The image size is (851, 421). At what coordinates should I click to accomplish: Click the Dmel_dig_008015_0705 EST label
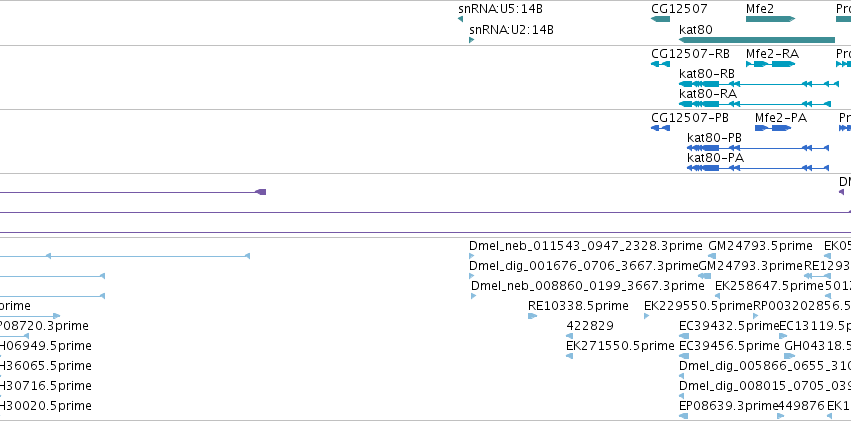[765, 386]
